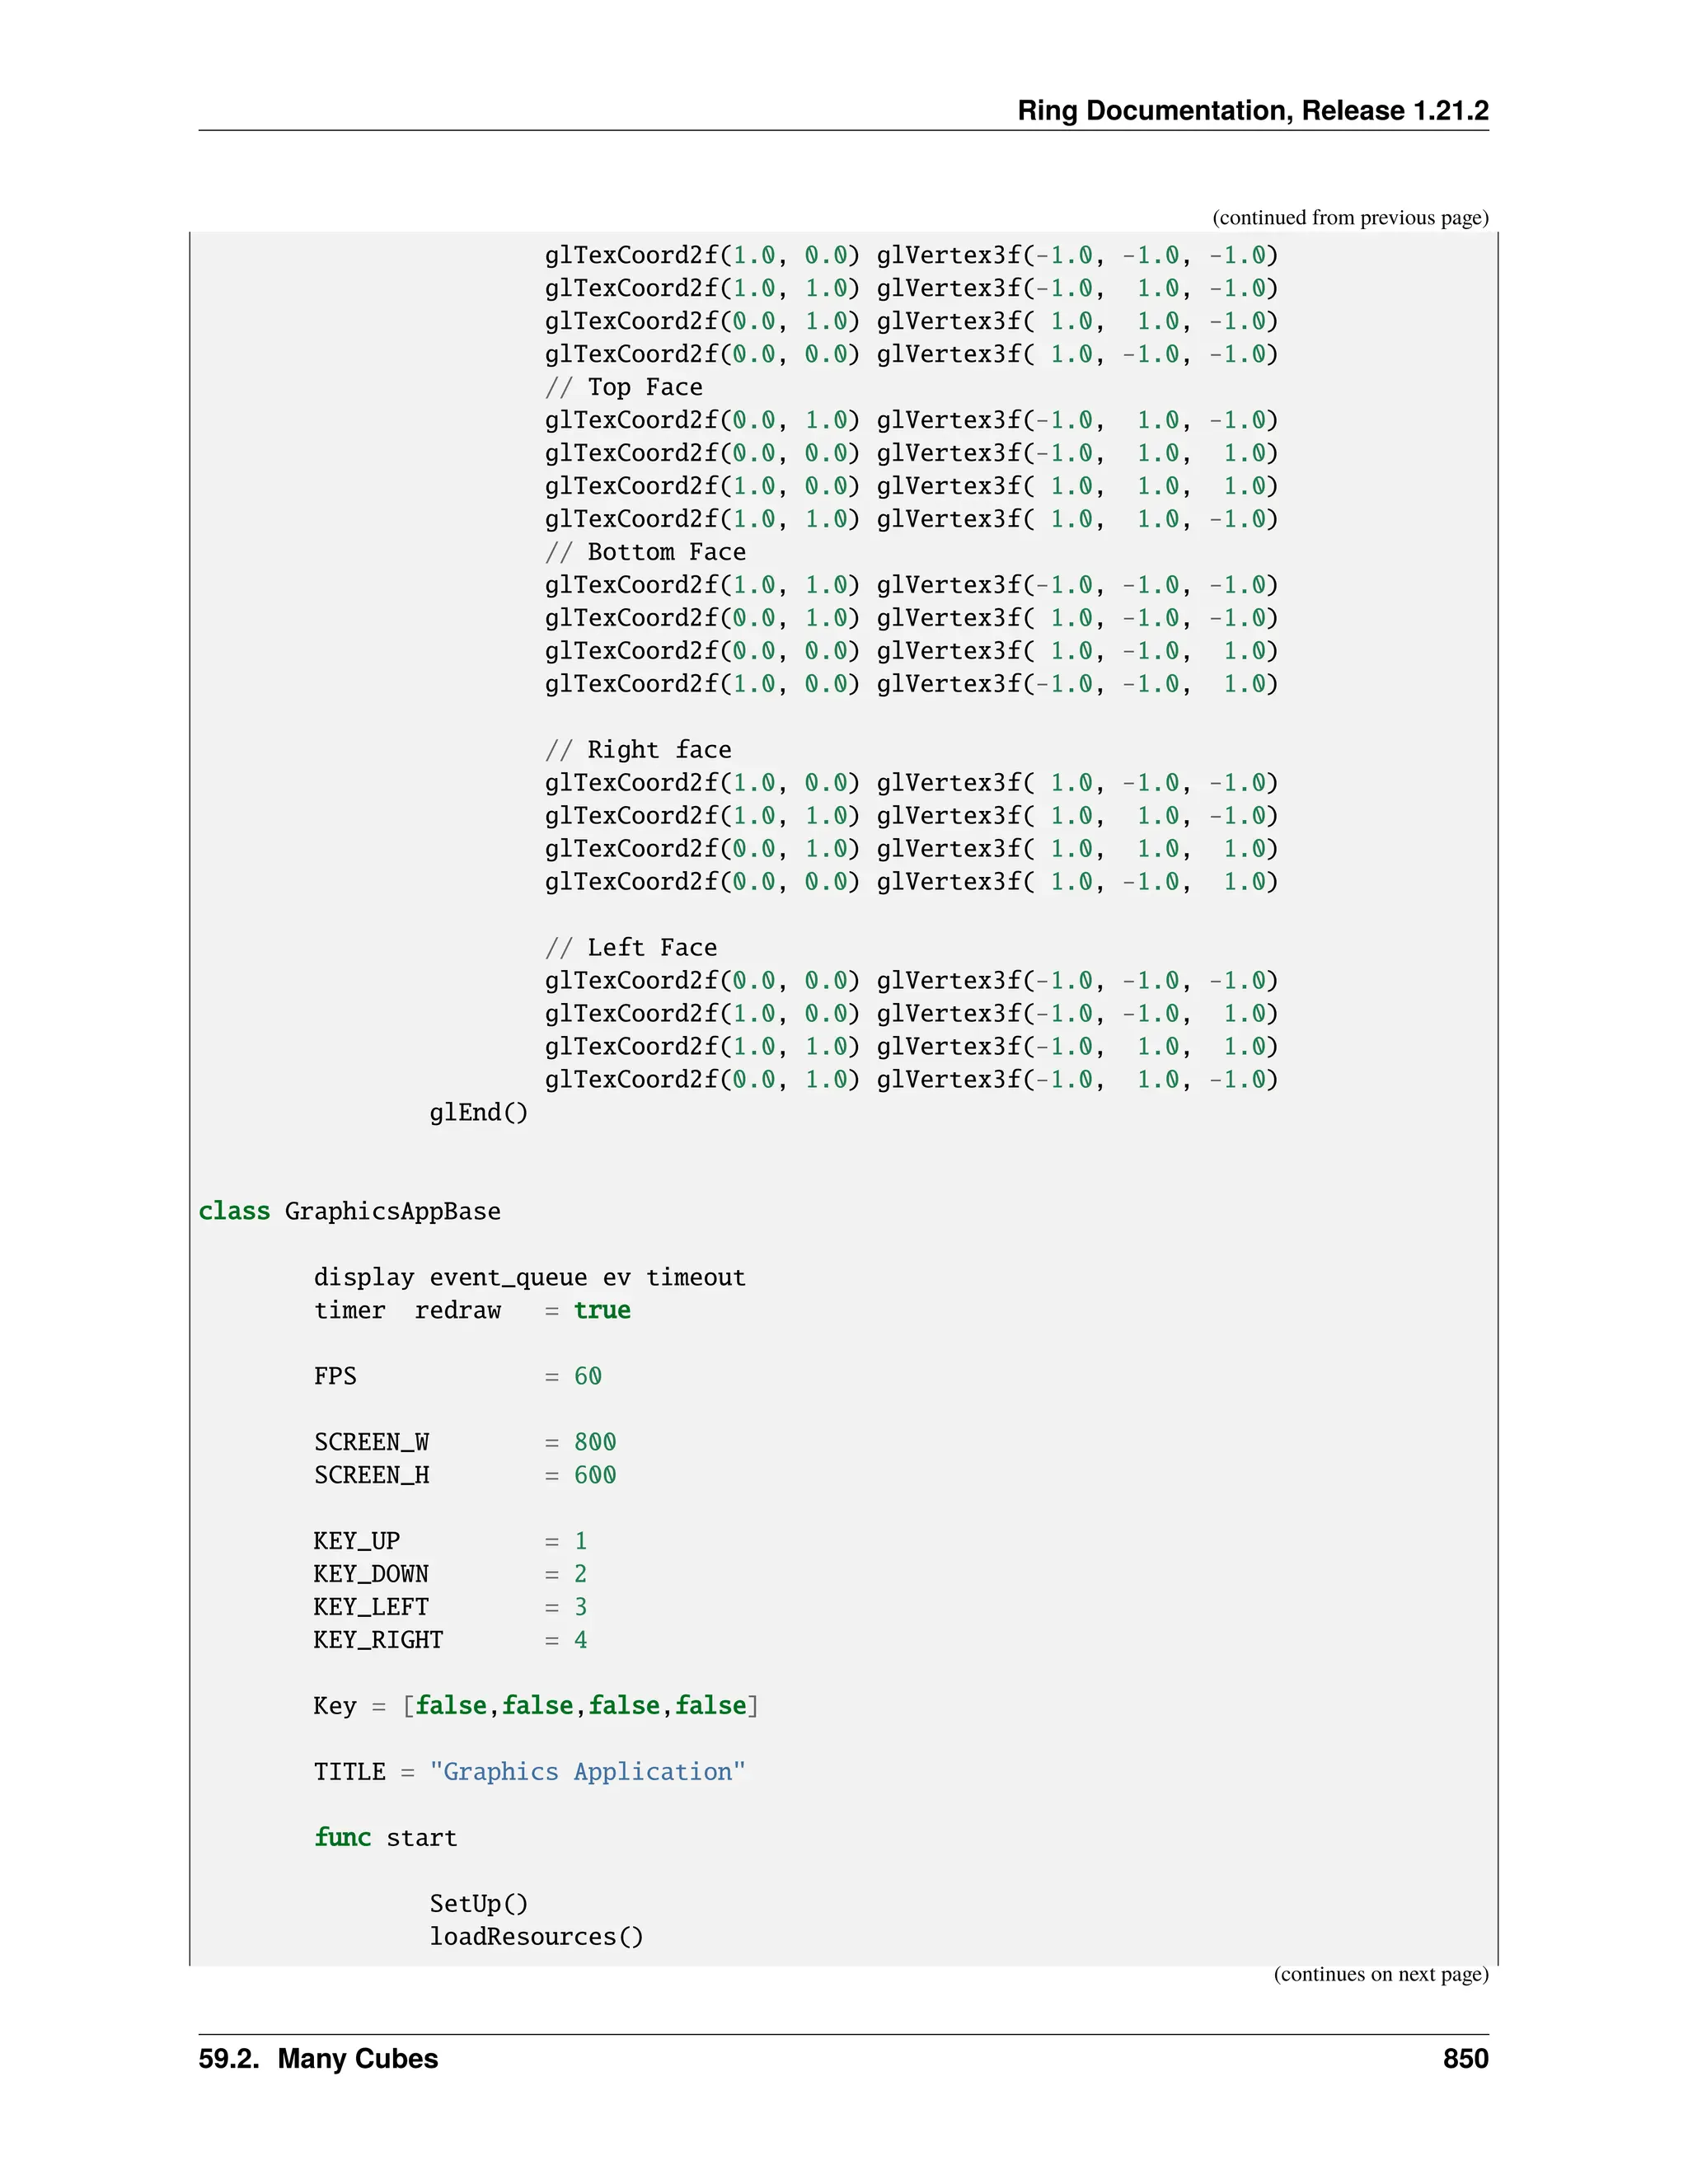Click the FPS value 60
This screenshot has width=1688, height=2184.
588,1376
